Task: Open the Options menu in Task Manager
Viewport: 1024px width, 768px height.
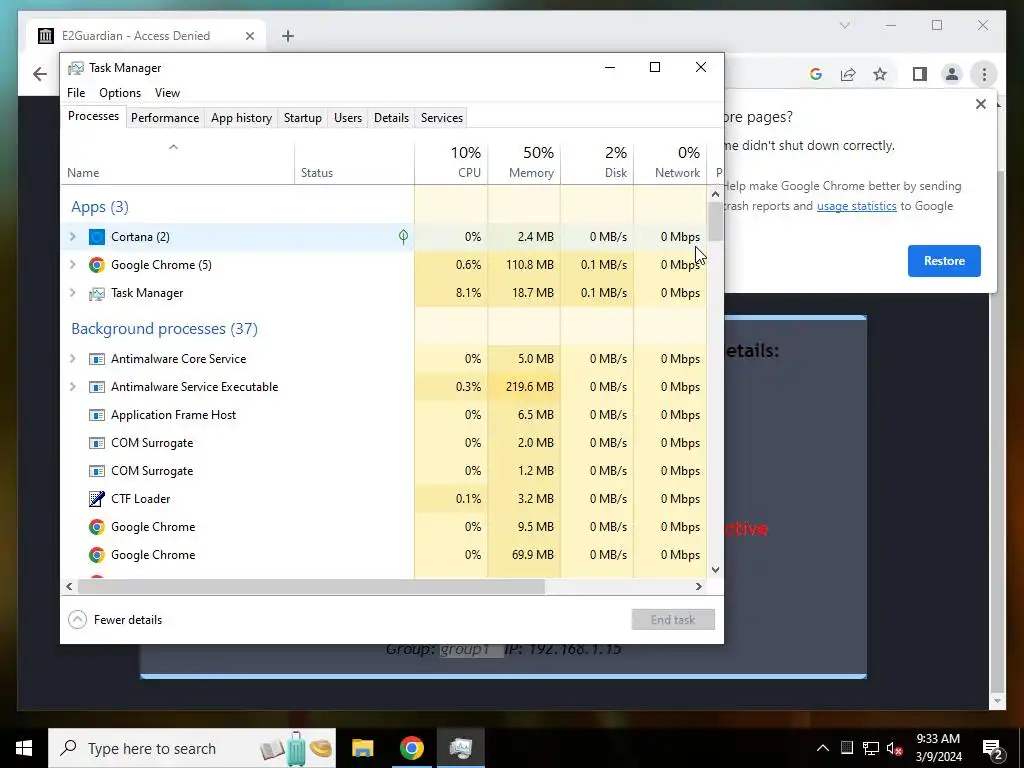Action: point(120,93)
